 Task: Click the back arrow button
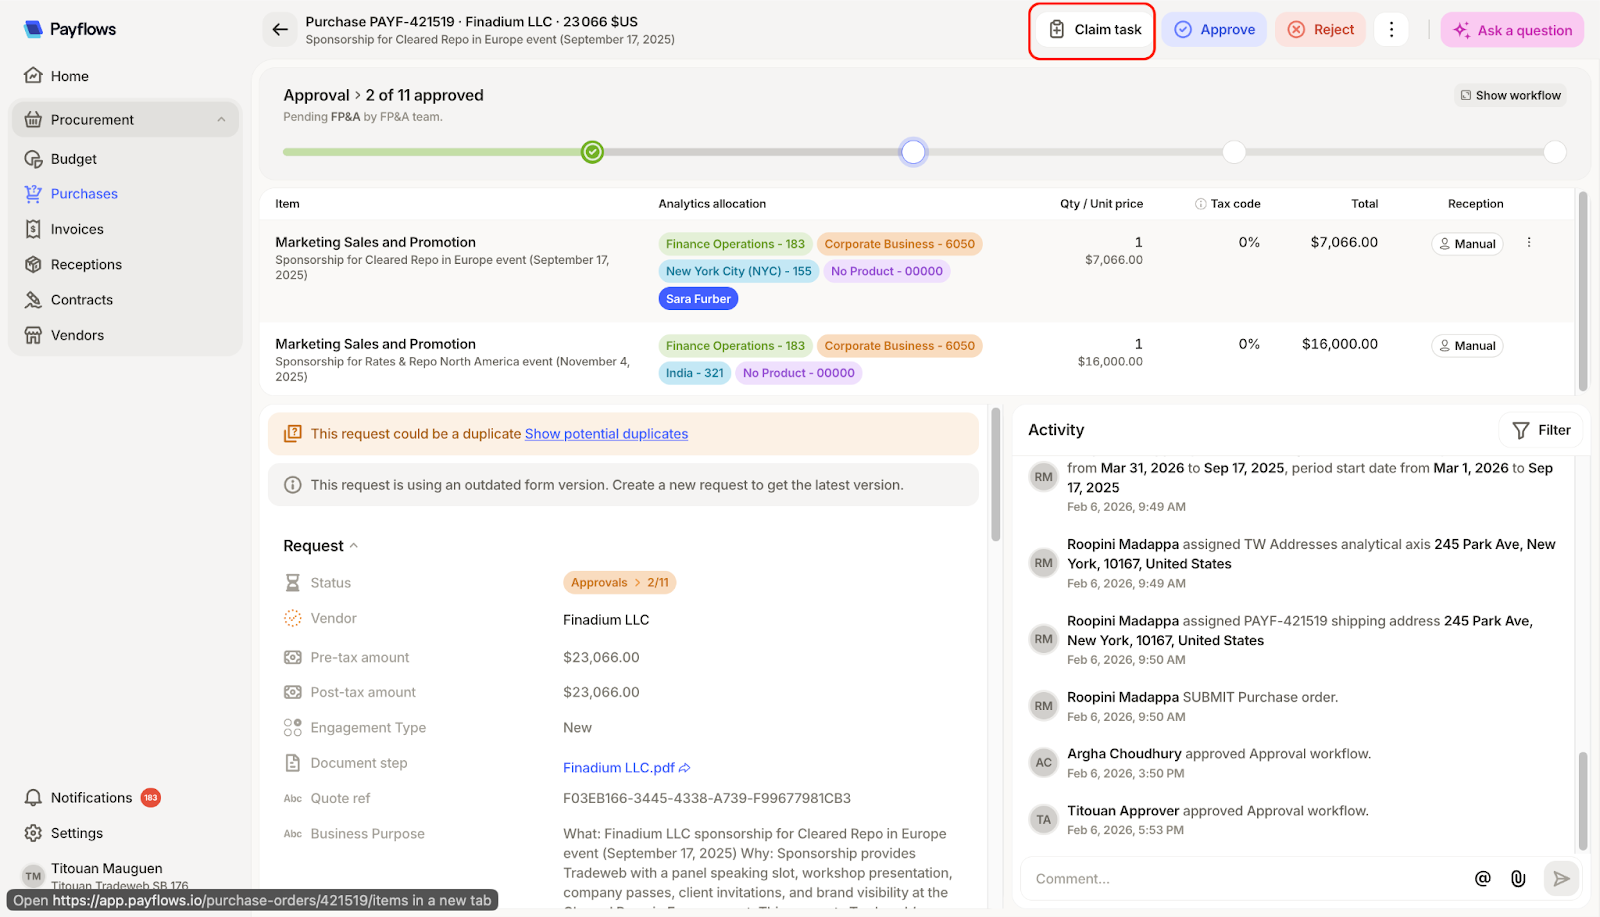click(280, 30)
